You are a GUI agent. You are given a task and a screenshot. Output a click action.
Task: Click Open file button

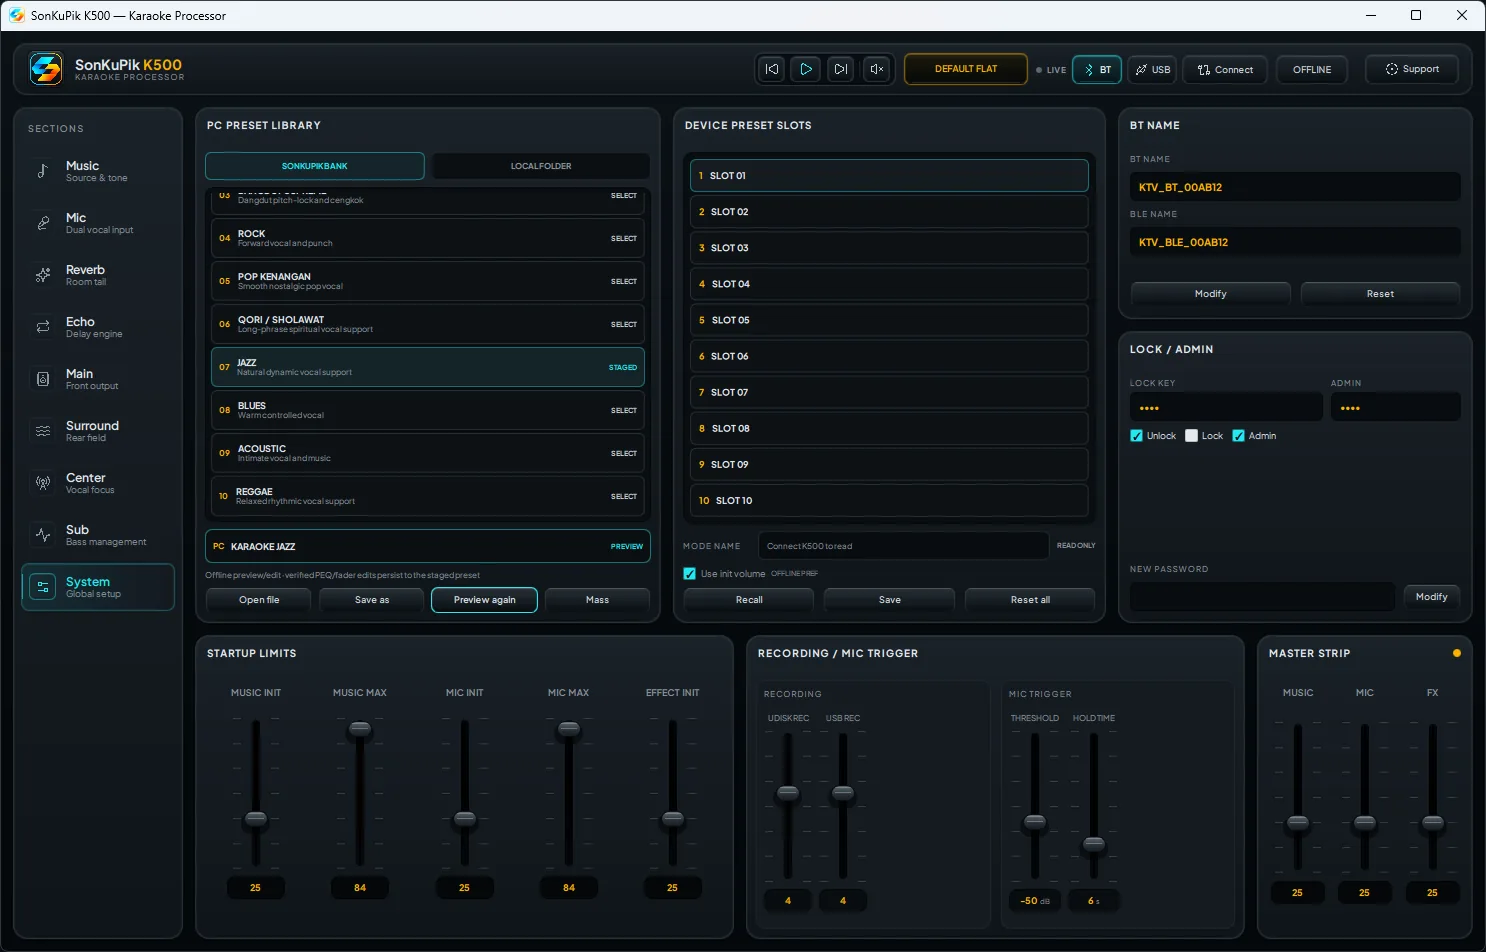pyautogui.click(x=259, y=600)
